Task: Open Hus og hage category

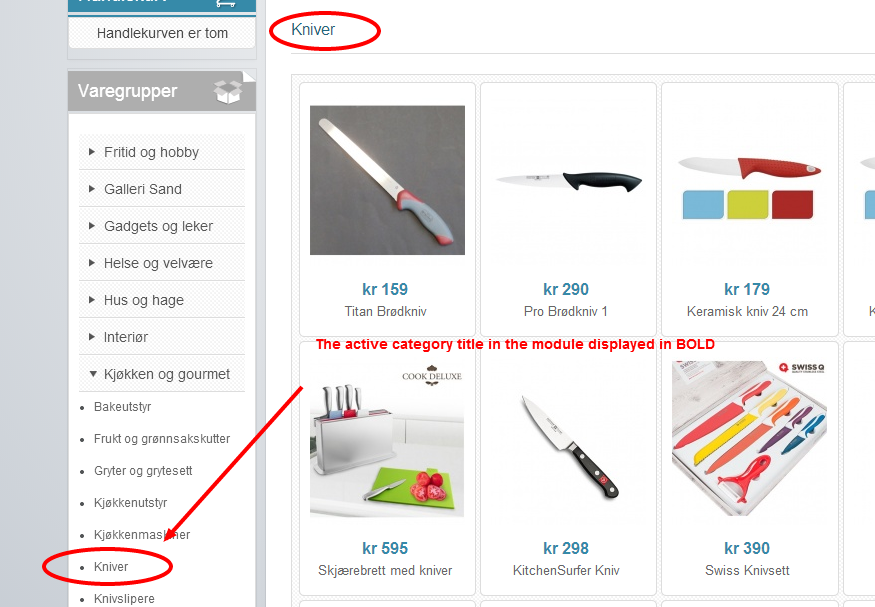Action: pyautogui.click(x=143, y=300)
